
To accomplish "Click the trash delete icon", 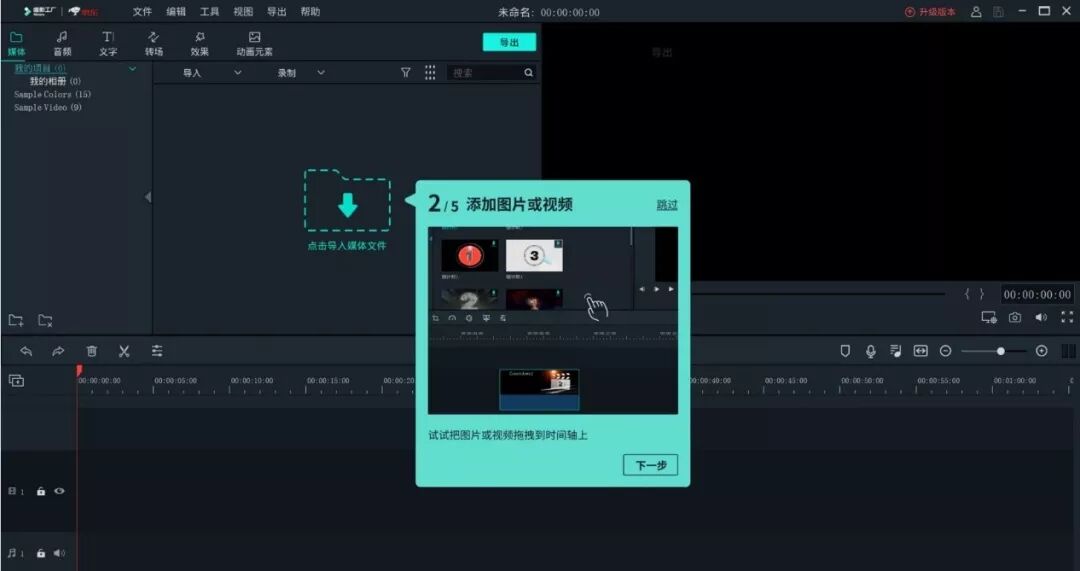I will tap(92, 351).
